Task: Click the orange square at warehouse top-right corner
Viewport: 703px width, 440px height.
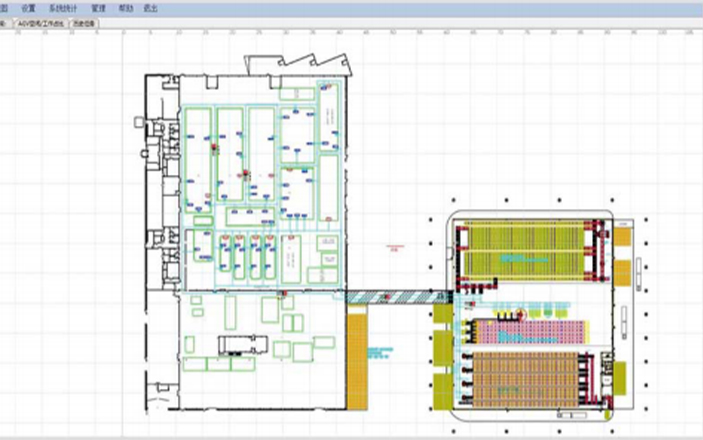Action: [622, 237]
